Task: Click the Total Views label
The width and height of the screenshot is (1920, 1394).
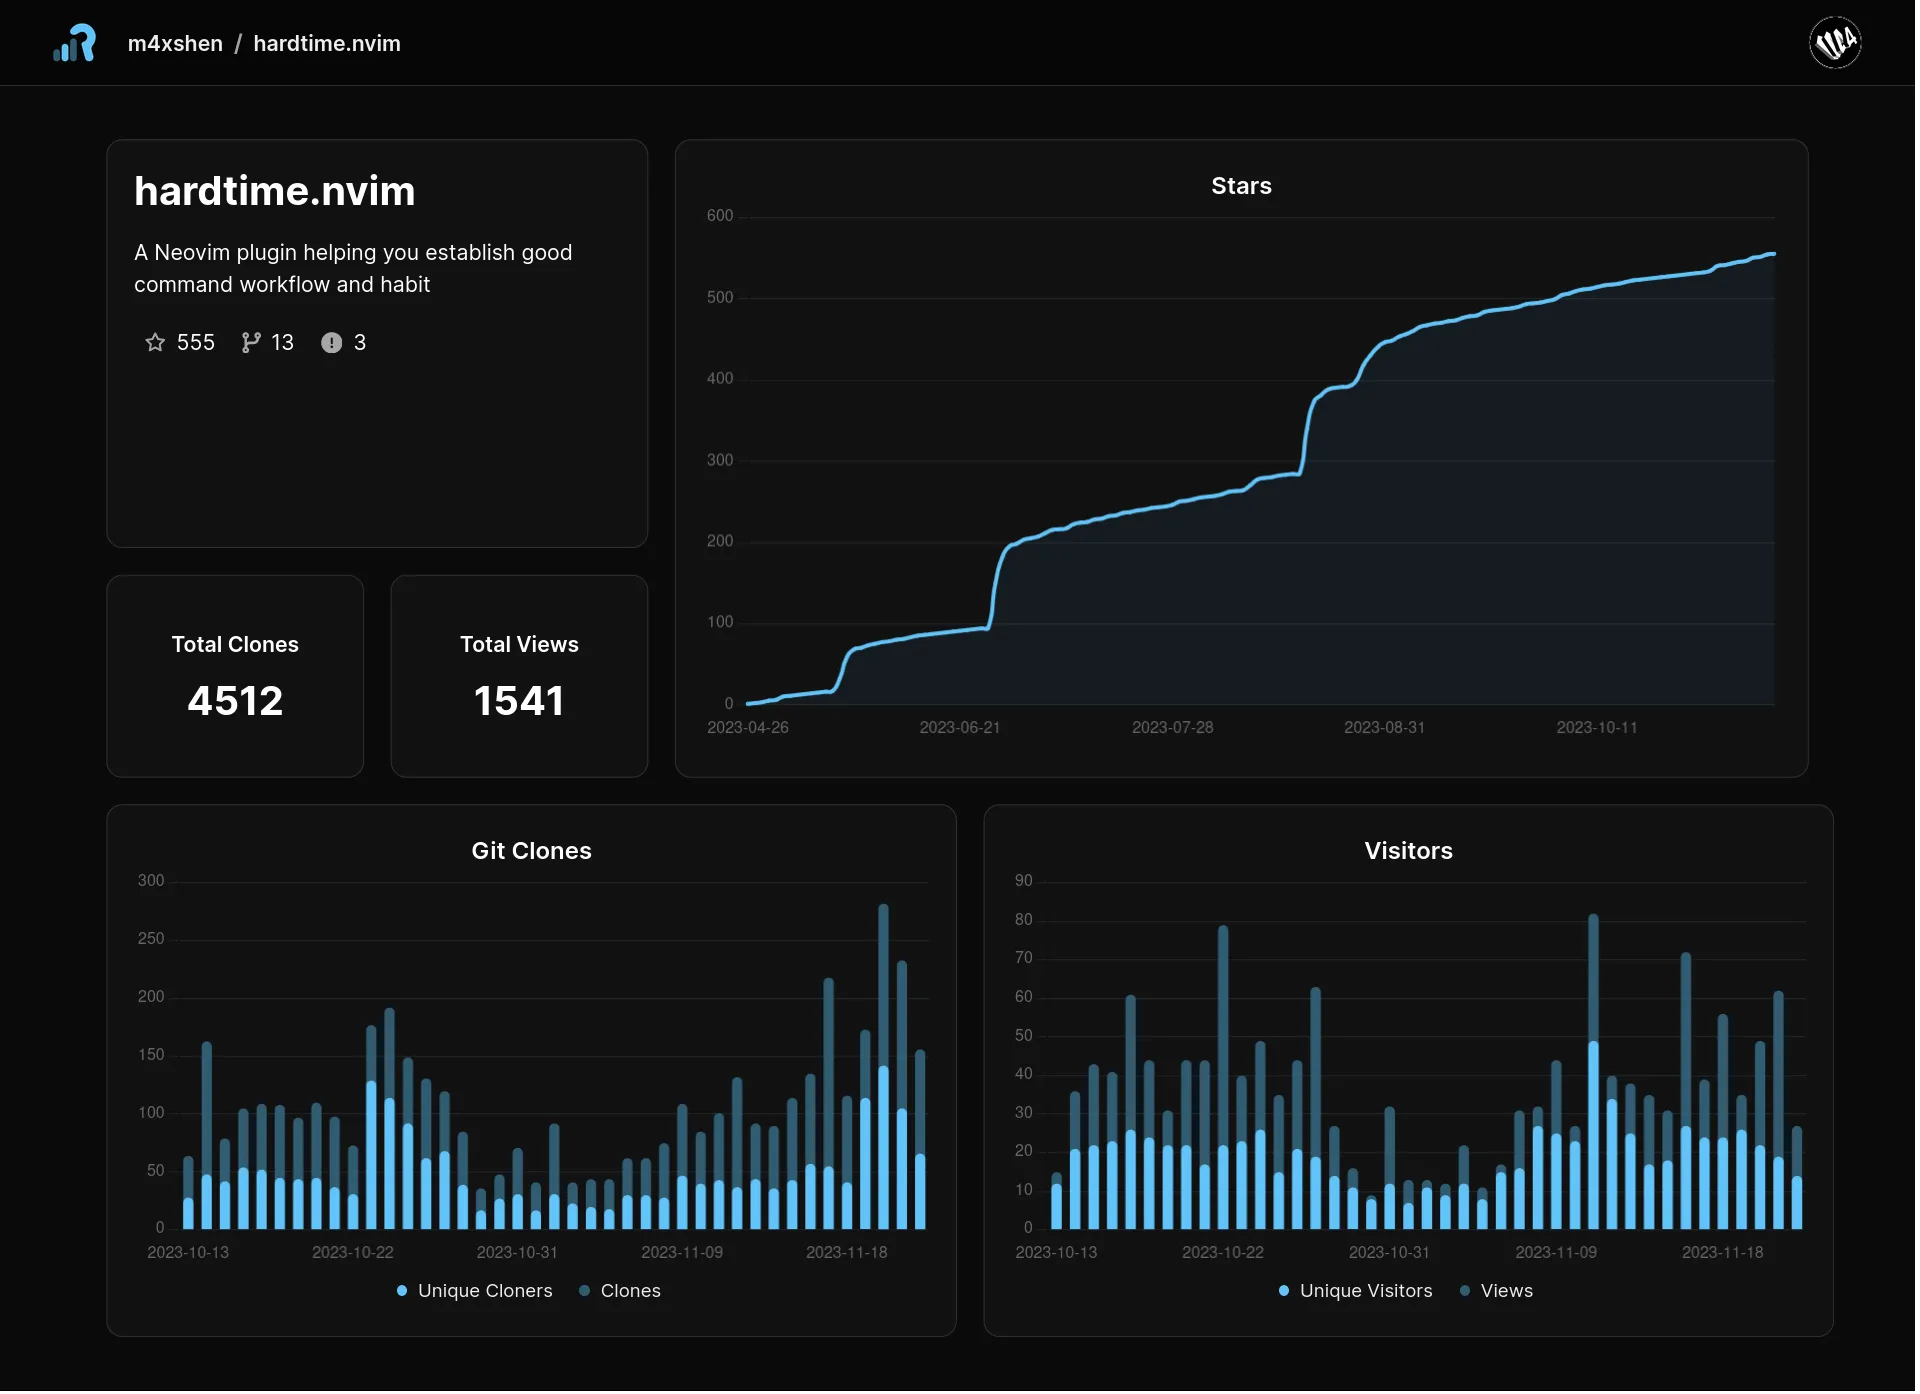Action: [520, 646]
